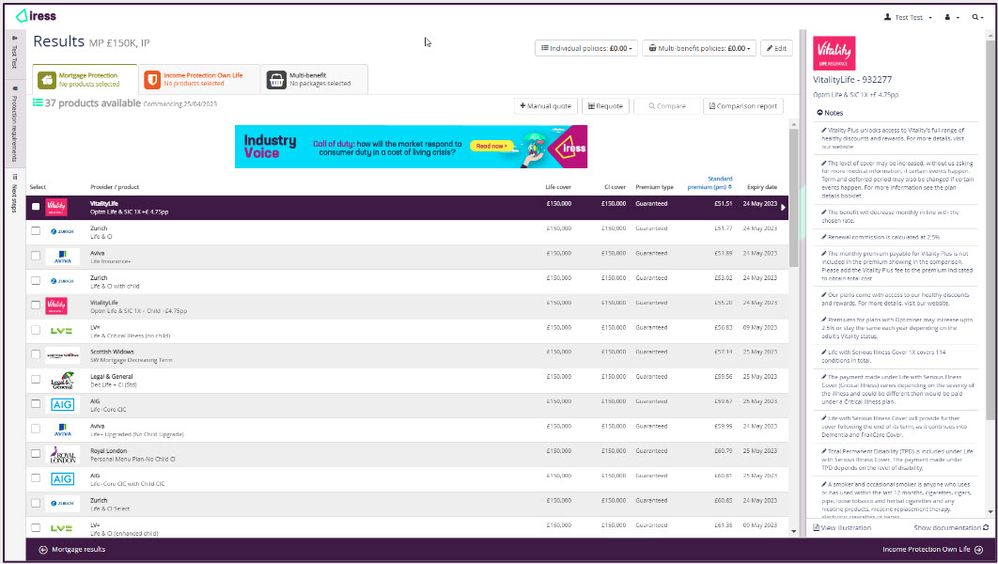Click the Manual quote button
The height and width of the screenshot is (564, 998).
[x=545, y=106]
